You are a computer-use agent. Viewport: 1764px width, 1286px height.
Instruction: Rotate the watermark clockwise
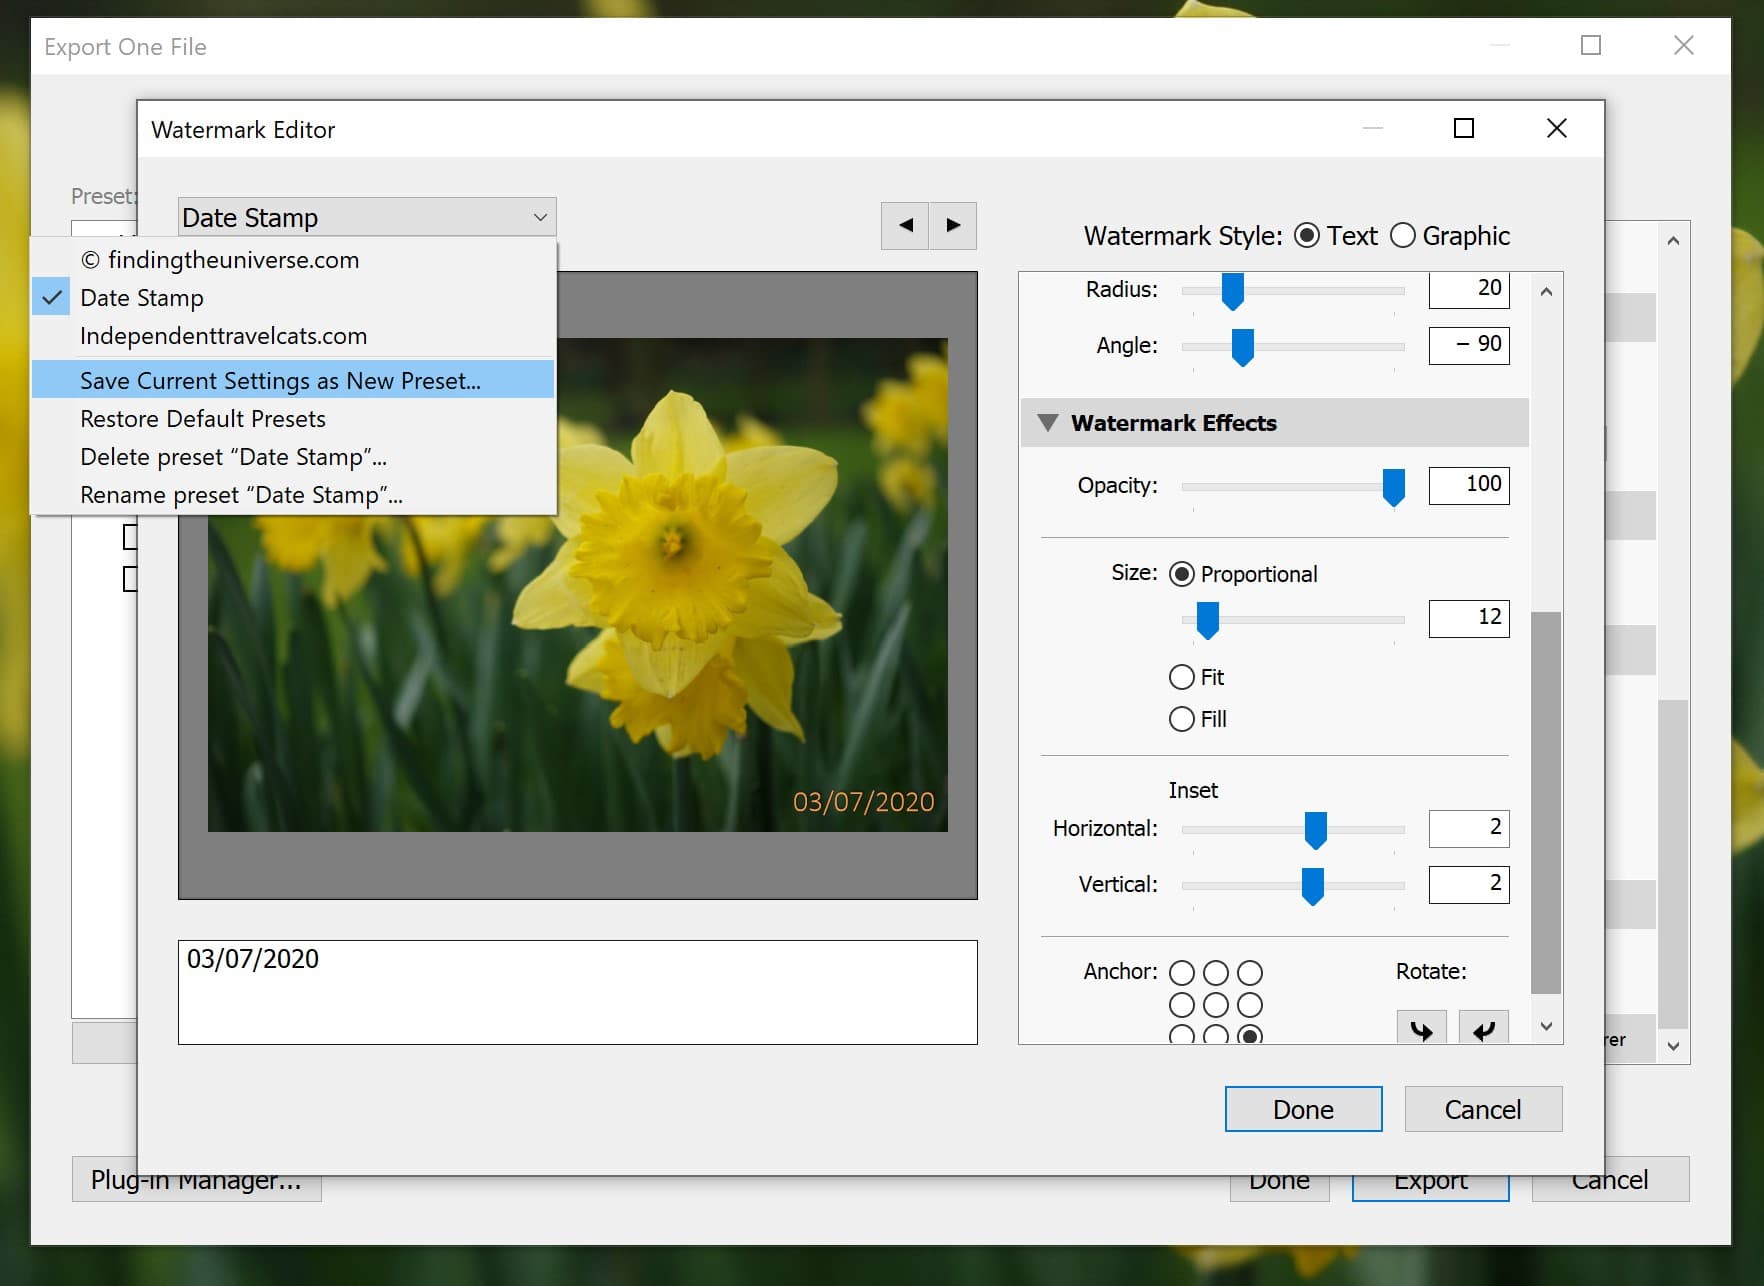tap(1421, 1030)
